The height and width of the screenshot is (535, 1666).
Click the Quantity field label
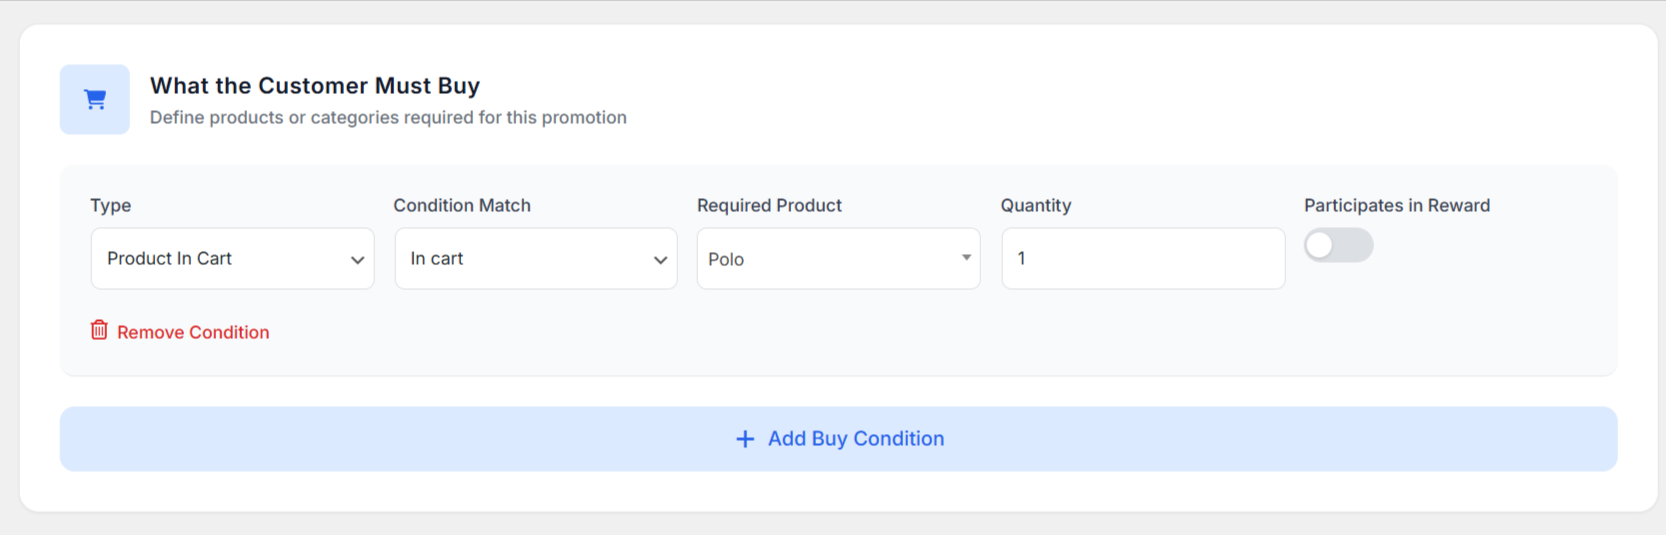(x=1035, y=205)
